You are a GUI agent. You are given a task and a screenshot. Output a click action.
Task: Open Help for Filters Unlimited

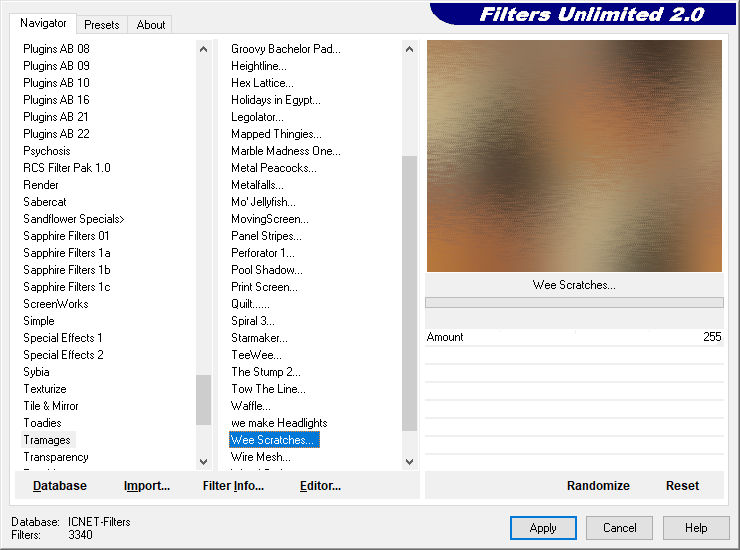point(696,528)
